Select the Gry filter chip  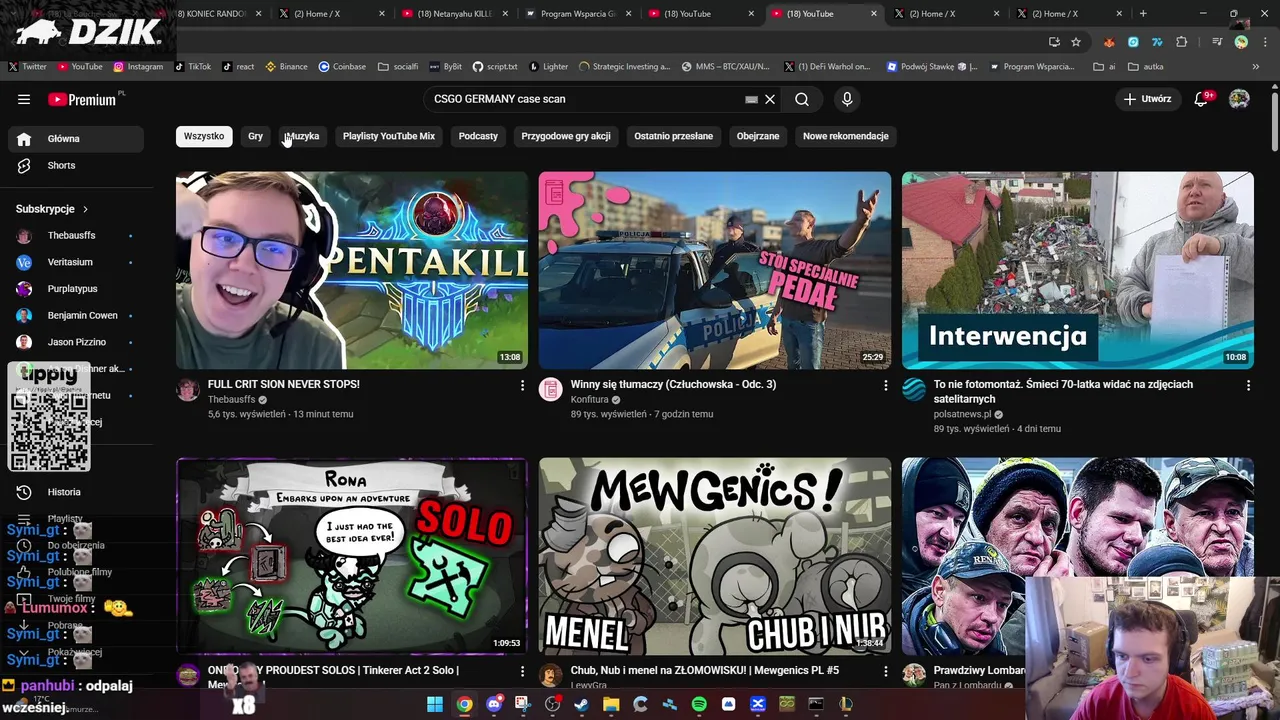[255, 136]
